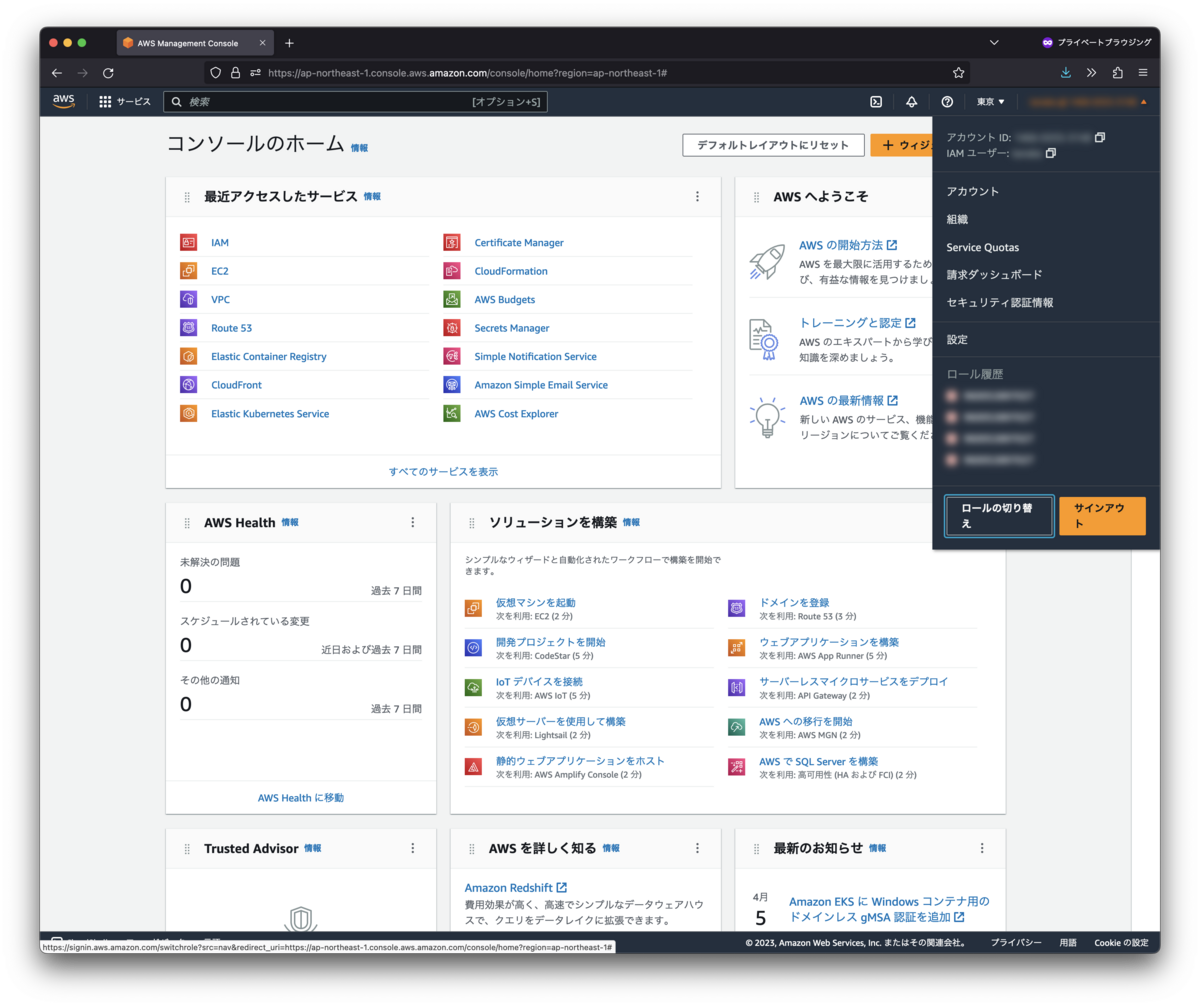Open the '仮想マシンを起動' solution link

[x=536, y=603]
